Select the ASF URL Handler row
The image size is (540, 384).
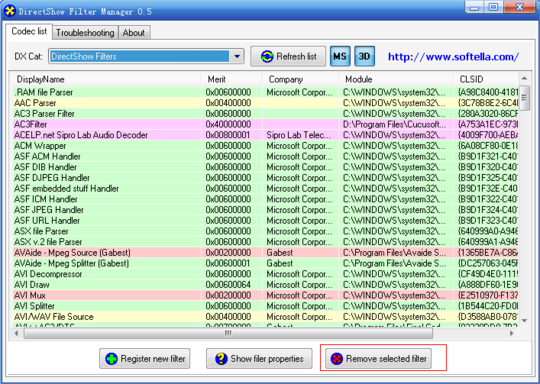pos(266,220)
